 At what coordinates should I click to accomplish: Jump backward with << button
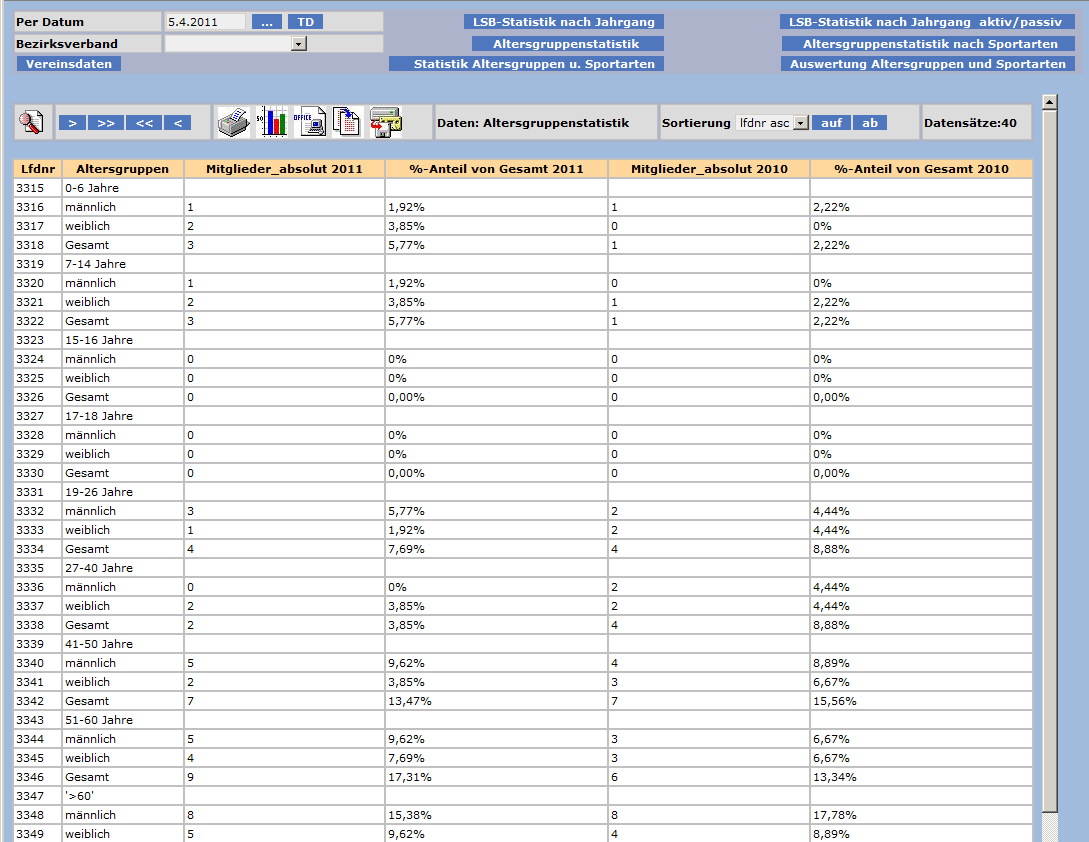[144, 123]
